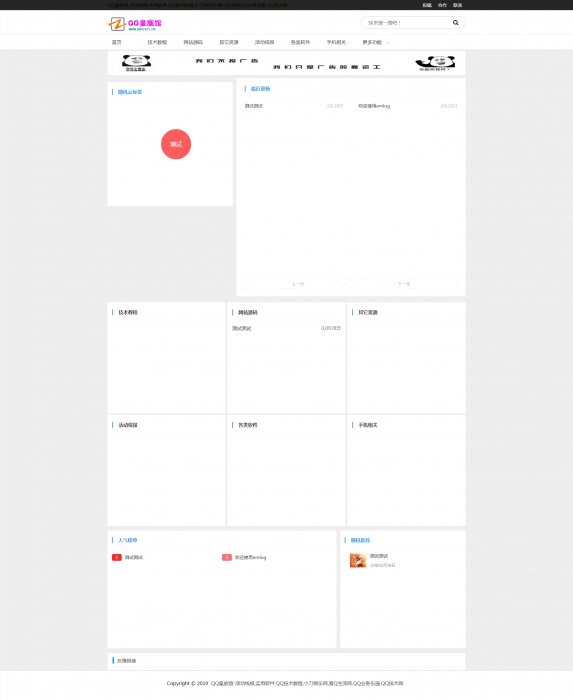Screen dimensions: 573x700
Task: Open the 首页 navigation item
Action: (x=116, y=42)
